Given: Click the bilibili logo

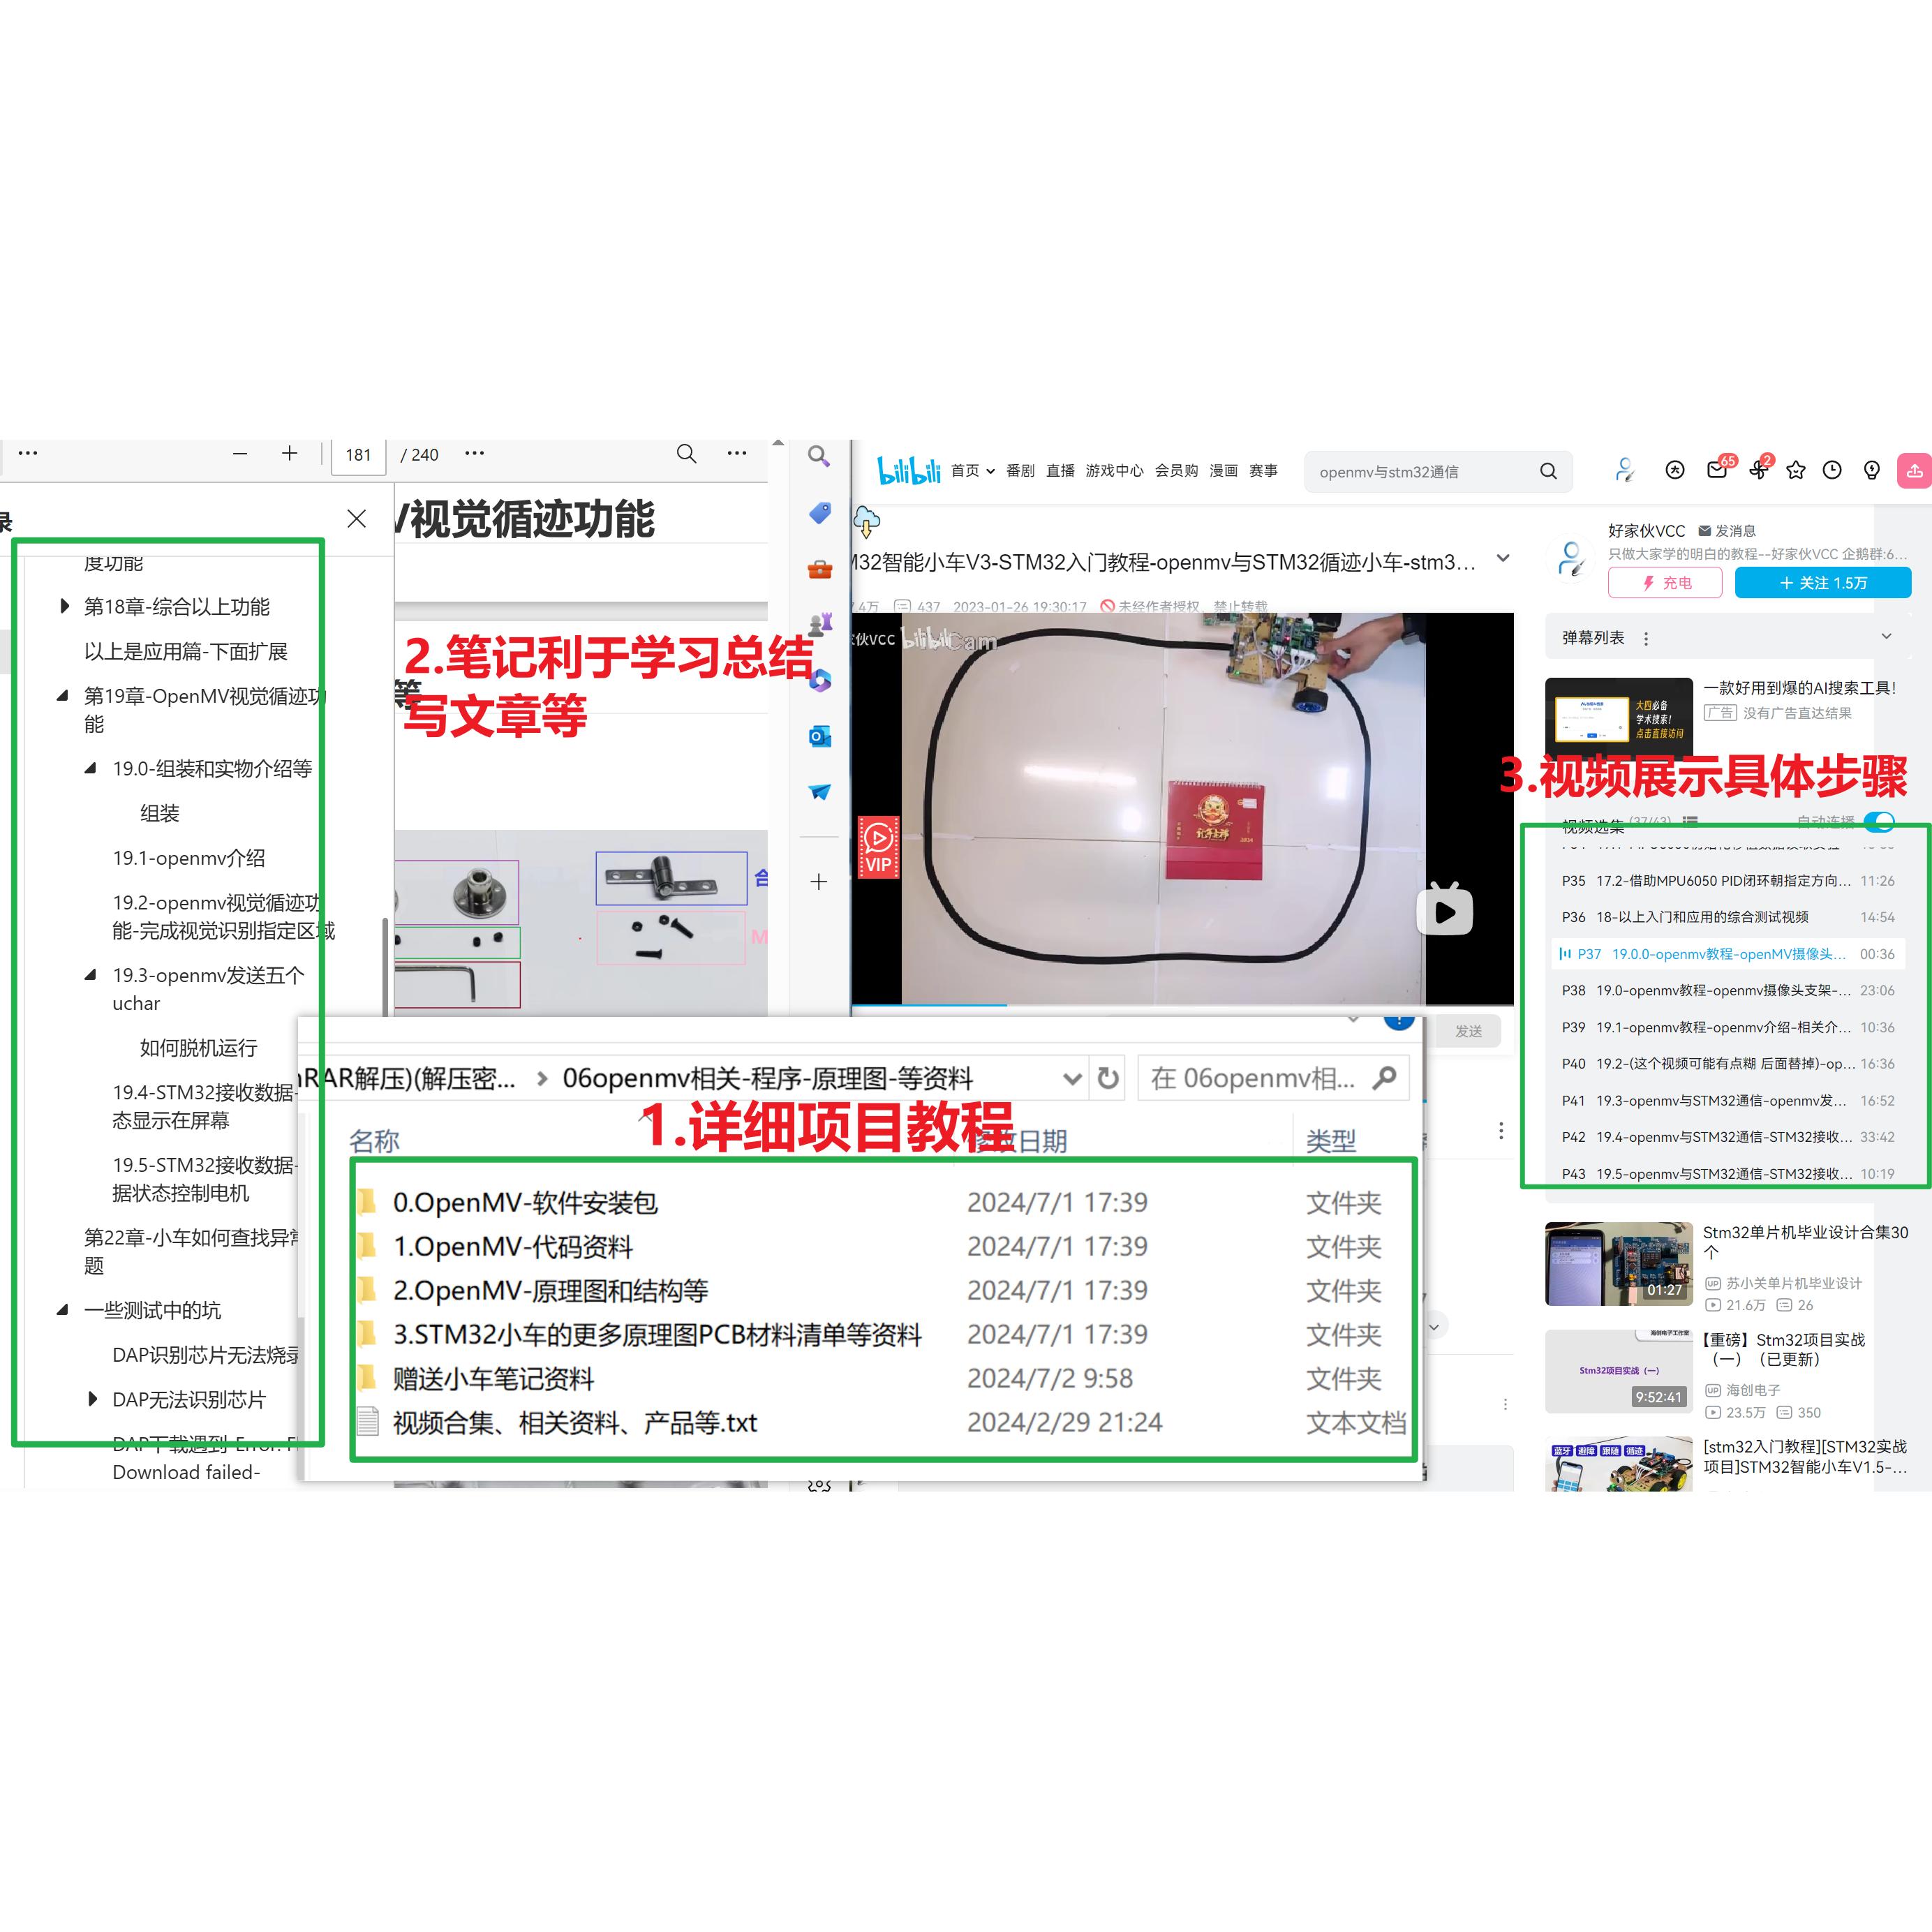Looking at the screenshot, I should [909, 470].
